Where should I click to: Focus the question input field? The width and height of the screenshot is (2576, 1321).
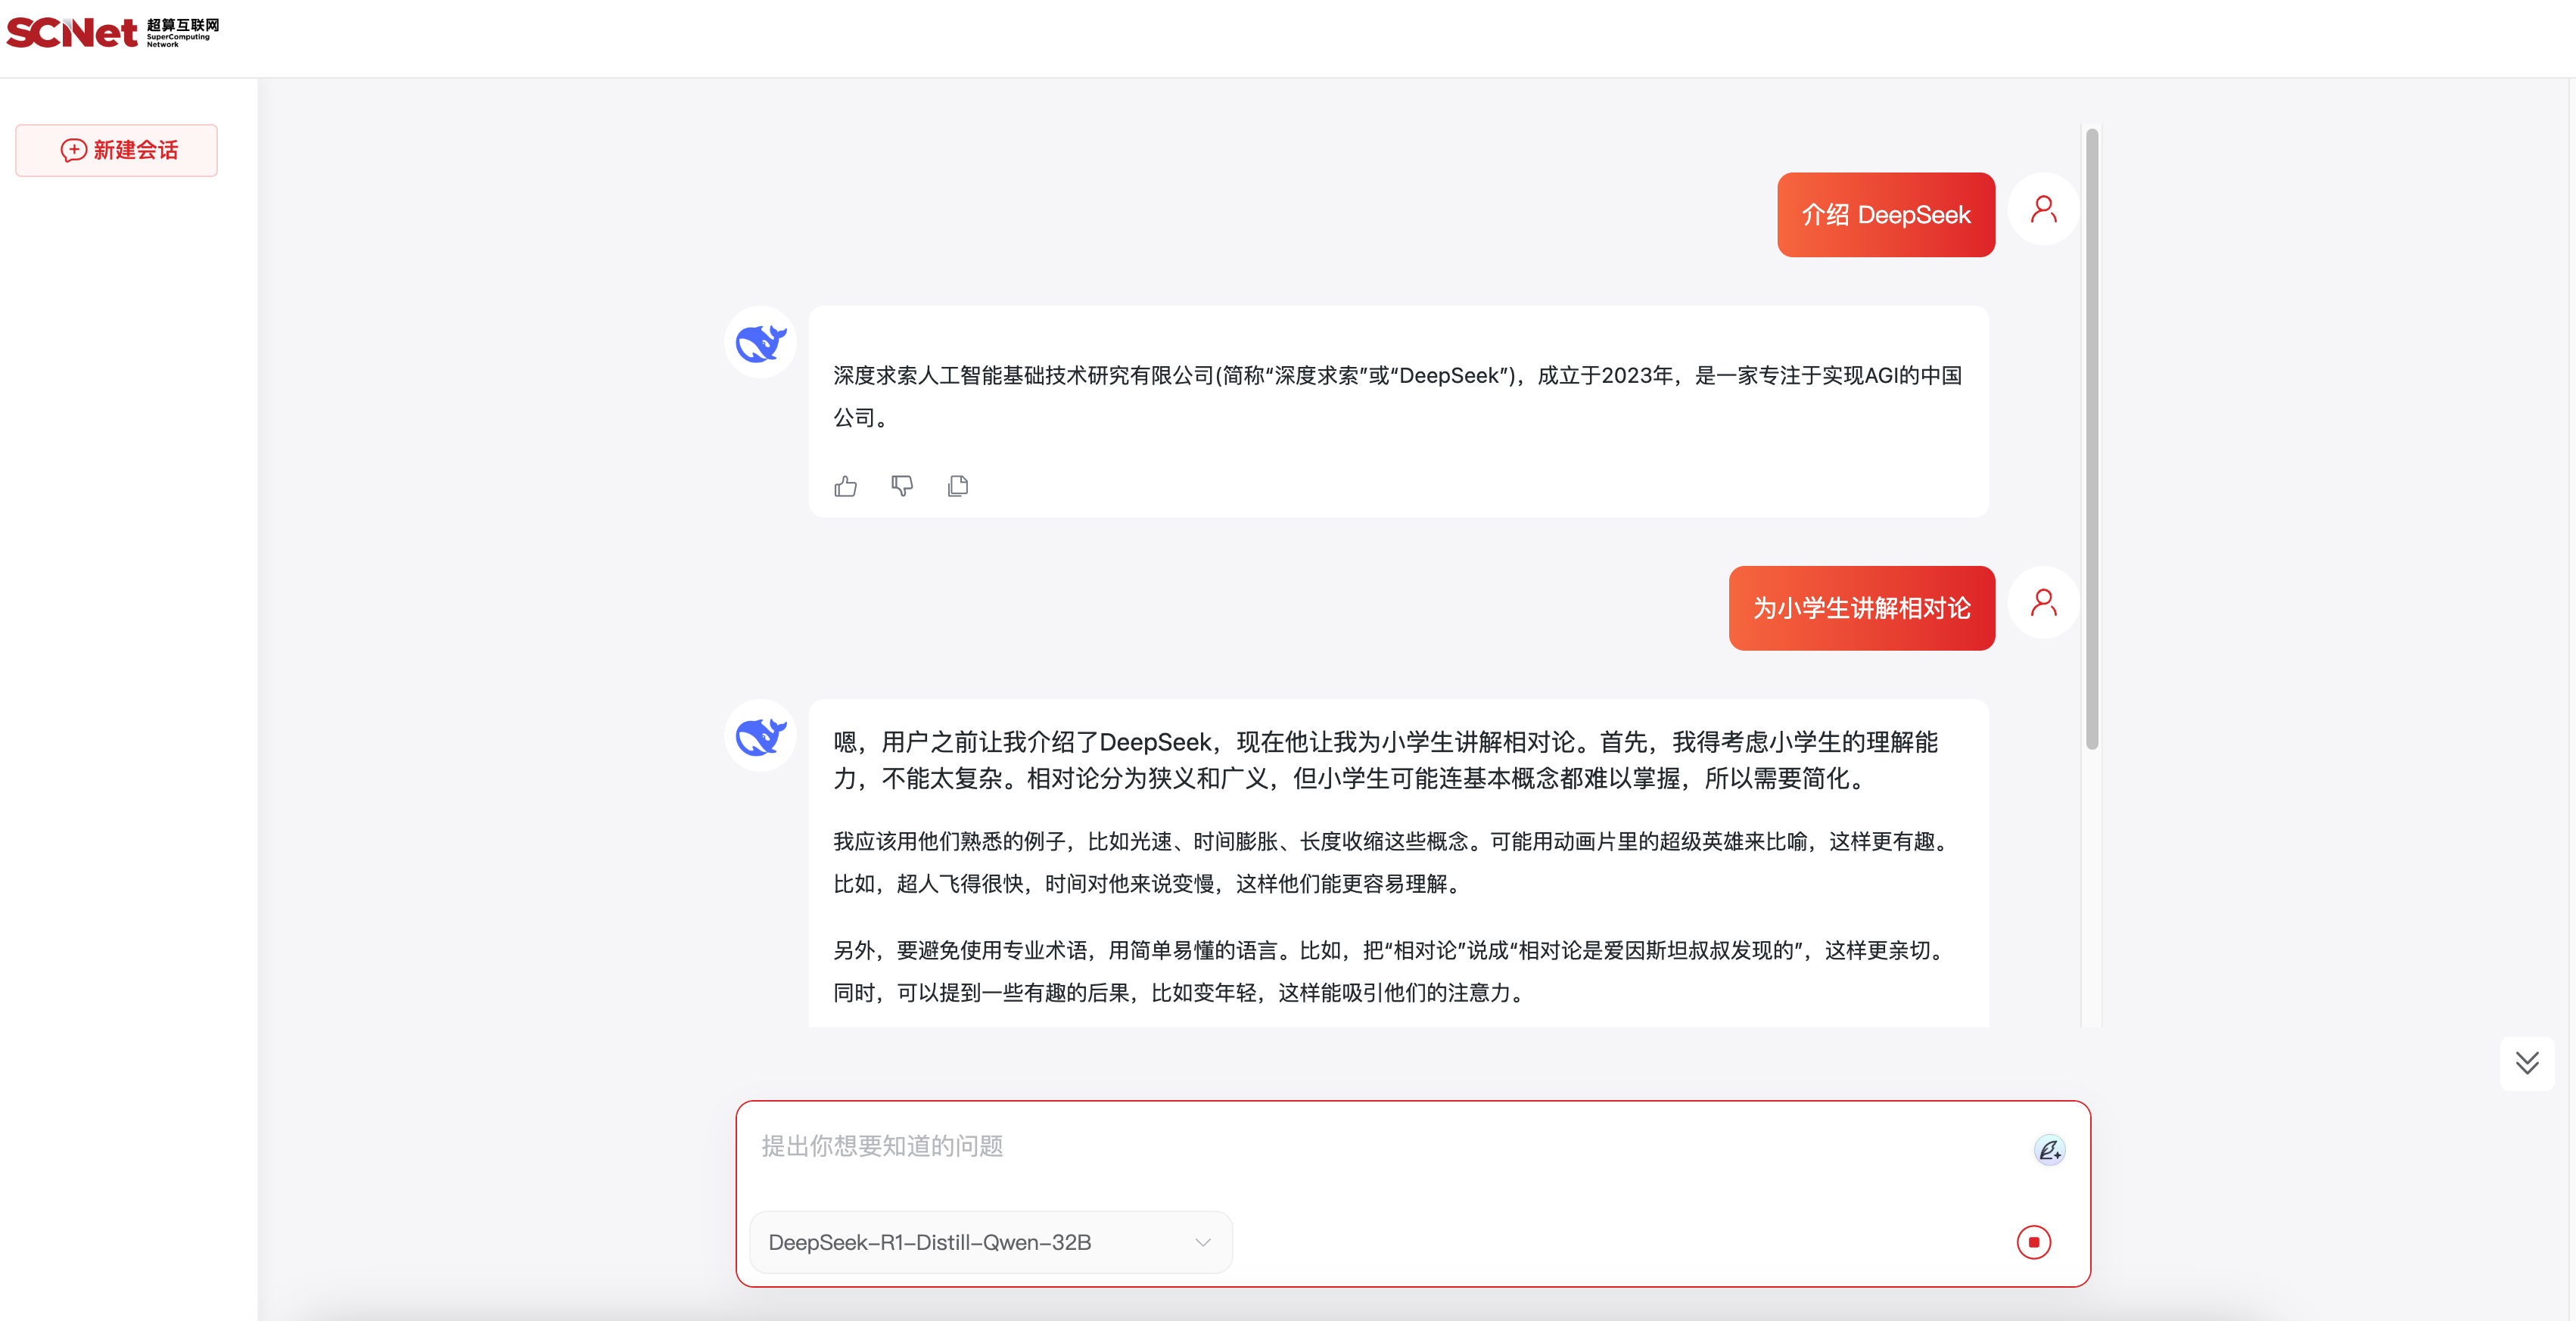(1380, 1146)
